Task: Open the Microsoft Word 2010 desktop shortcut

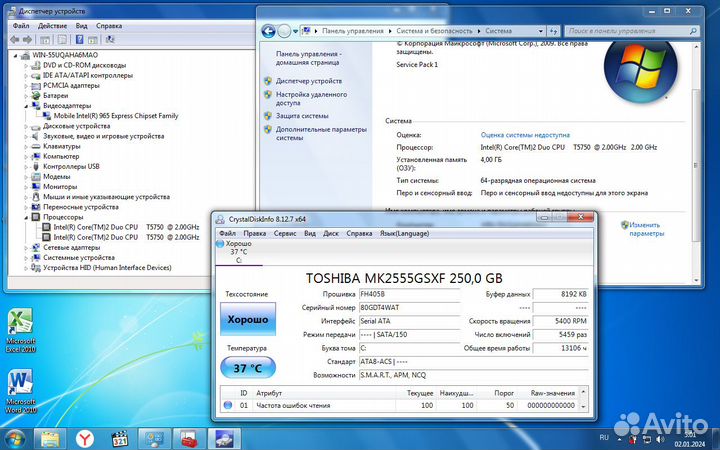Action: 21,391
